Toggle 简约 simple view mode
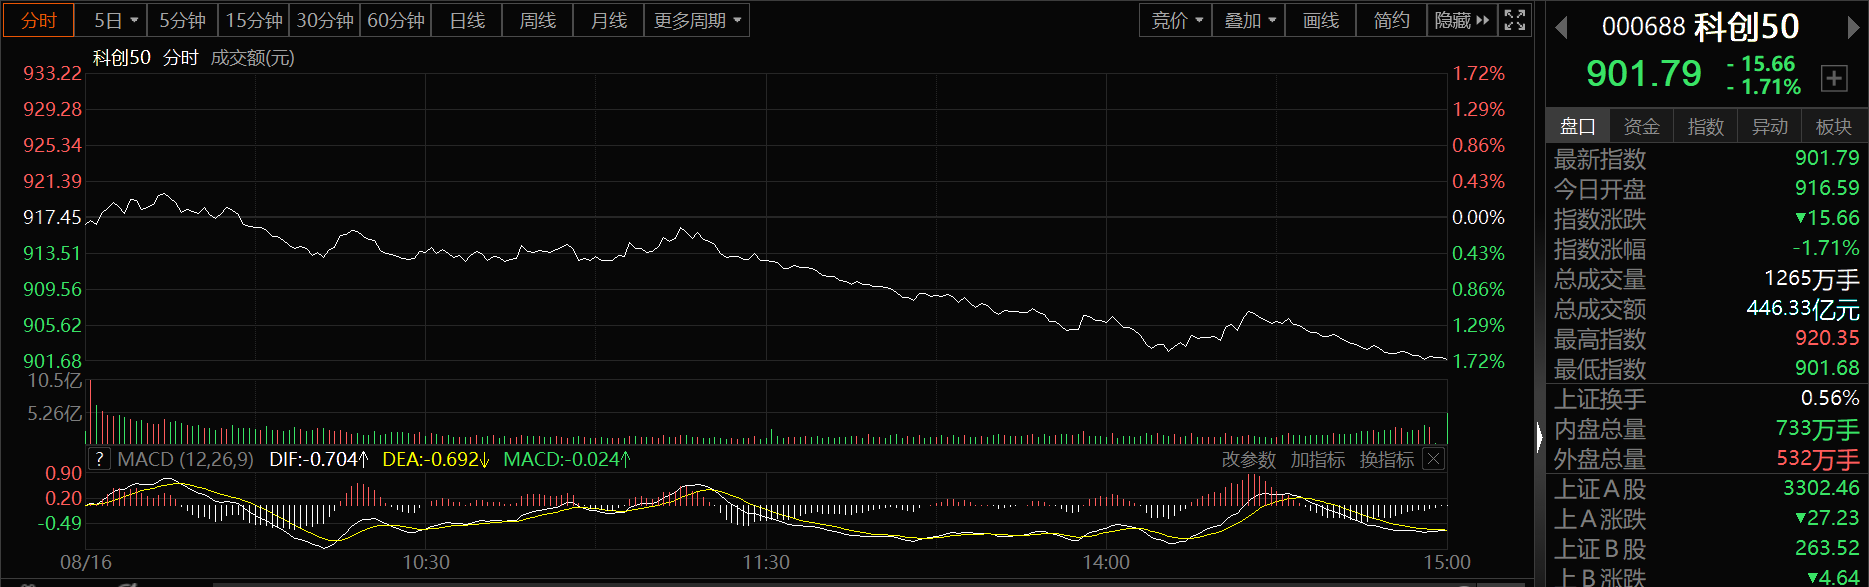Viewport: 1869px width, 587px height. pyautogui.click(x=1391, y=20)
